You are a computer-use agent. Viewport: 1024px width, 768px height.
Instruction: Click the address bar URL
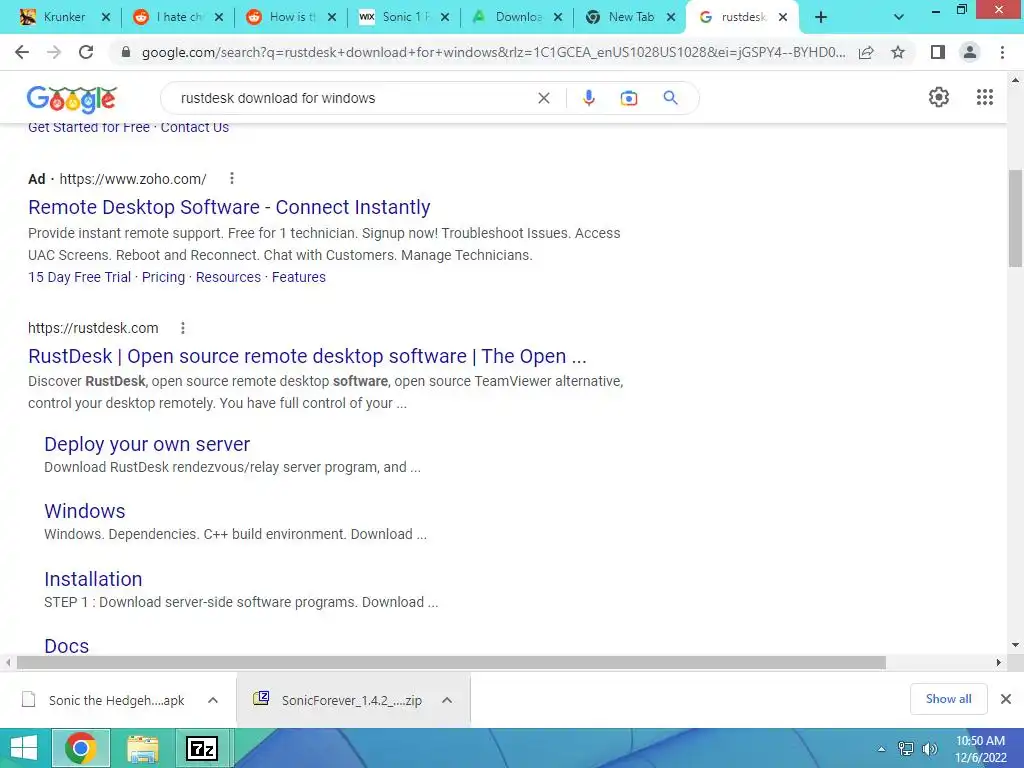(493, 52)
